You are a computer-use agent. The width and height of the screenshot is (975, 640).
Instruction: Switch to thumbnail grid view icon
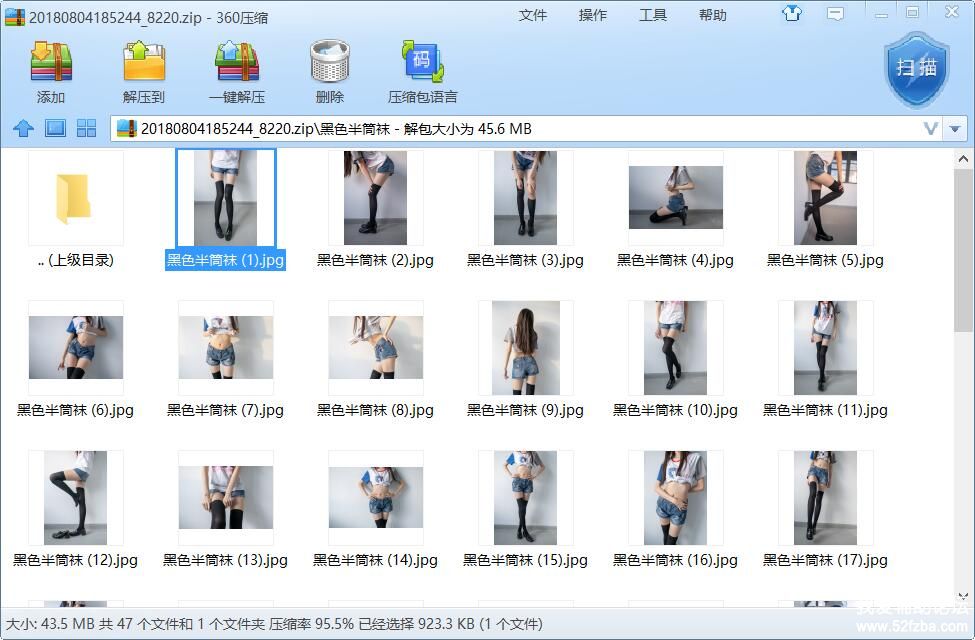click(x=86, y=129)
